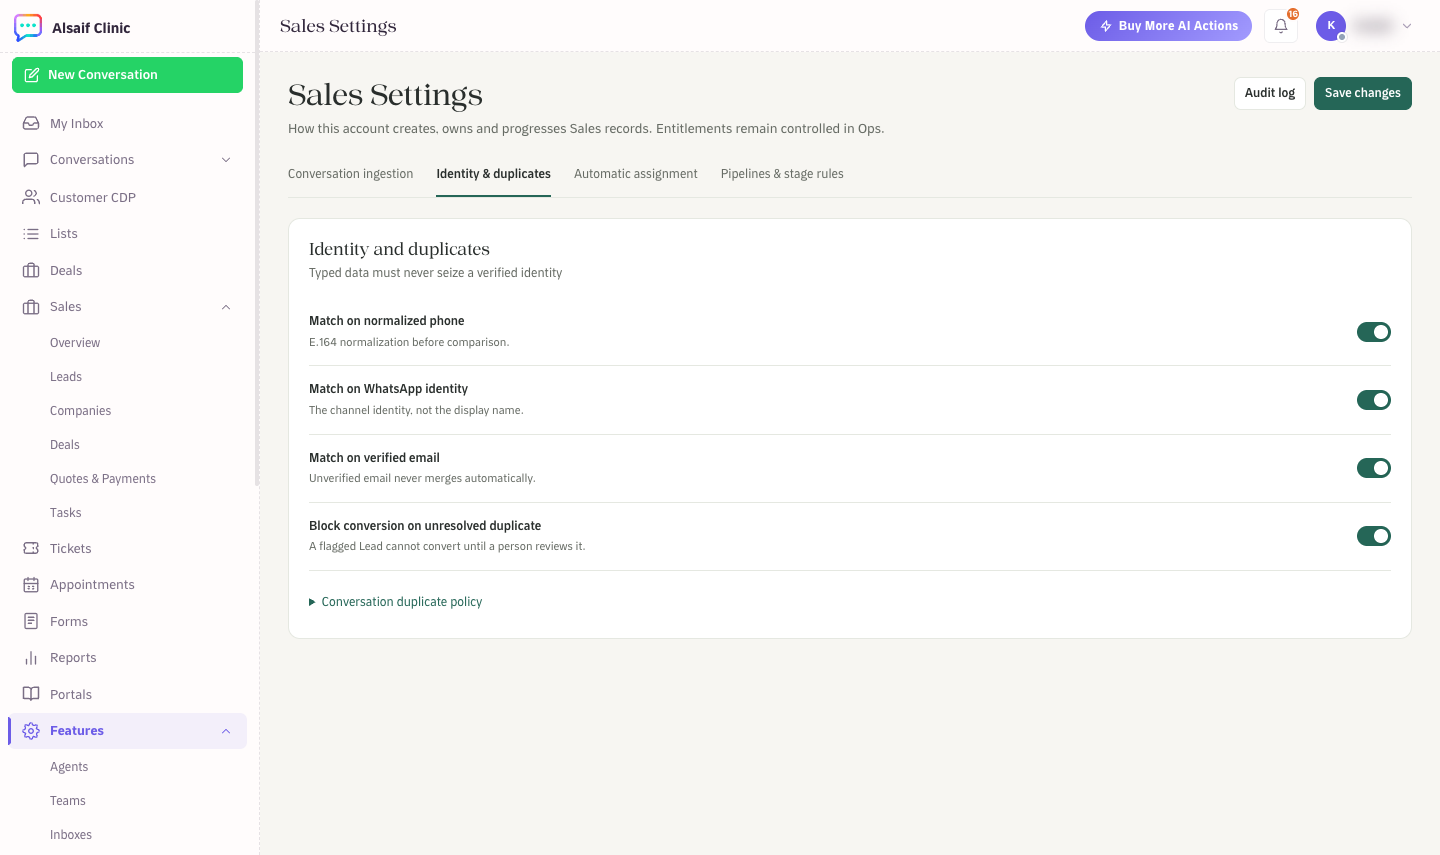This screenshot has width=1440, height=855.
Task: Start a New Conversation
Action: coord(127,75)
